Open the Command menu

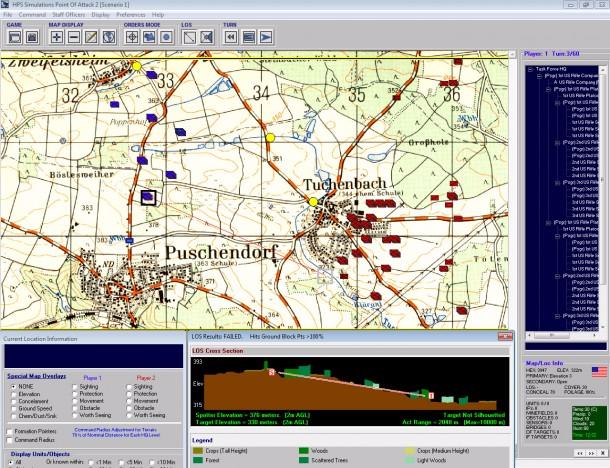(32, 15)
